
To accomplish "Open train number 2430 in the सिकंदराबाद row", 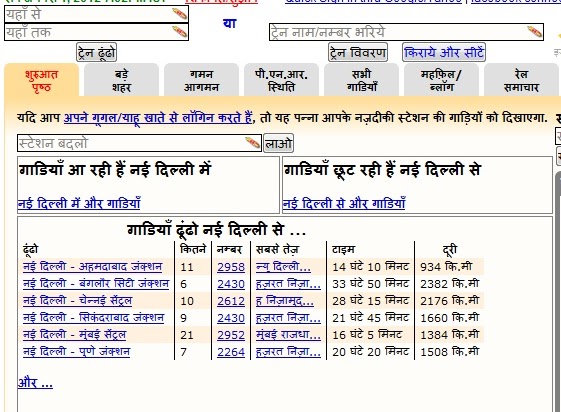I will pyautogui.click(x=231, y=318).
